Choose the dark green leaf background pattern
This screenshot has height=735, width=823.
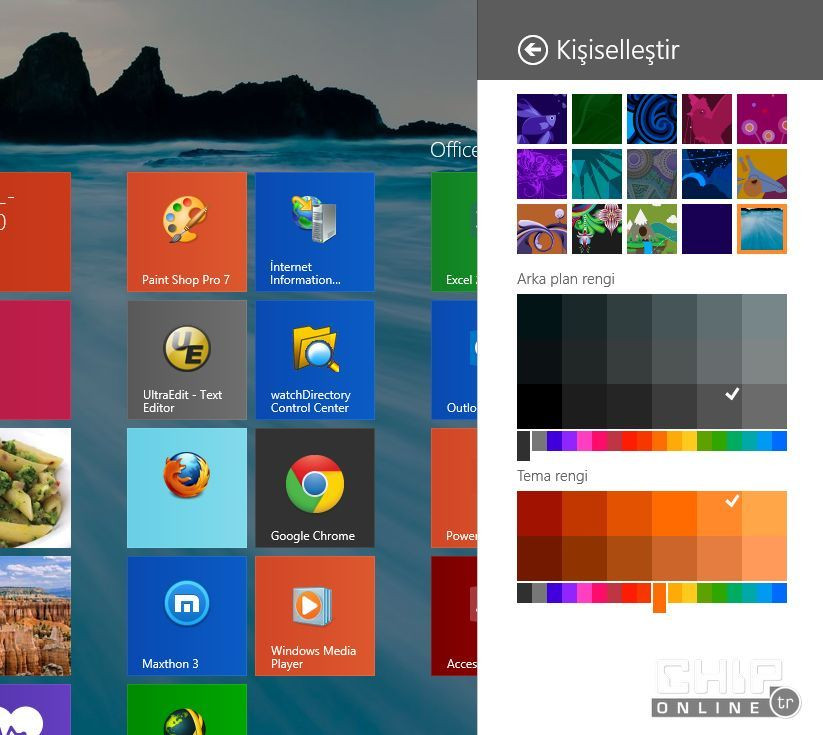pos(597,119)
